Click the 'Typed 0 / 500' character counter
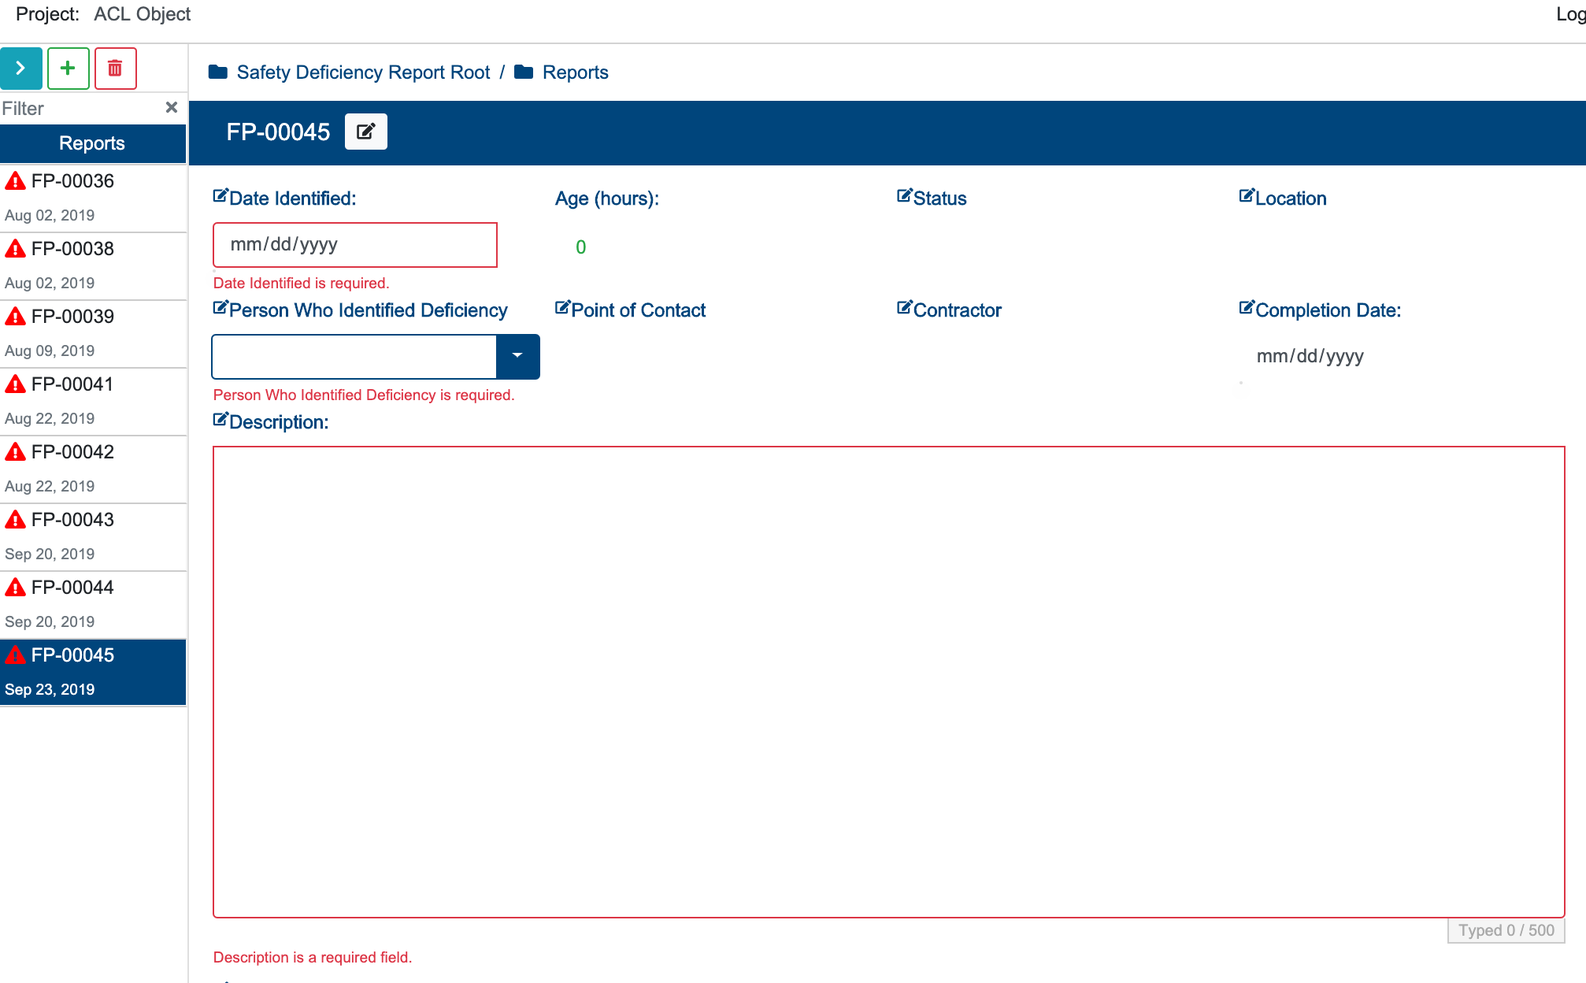Screen dimensions: 1586x983 coord(1506,930)
